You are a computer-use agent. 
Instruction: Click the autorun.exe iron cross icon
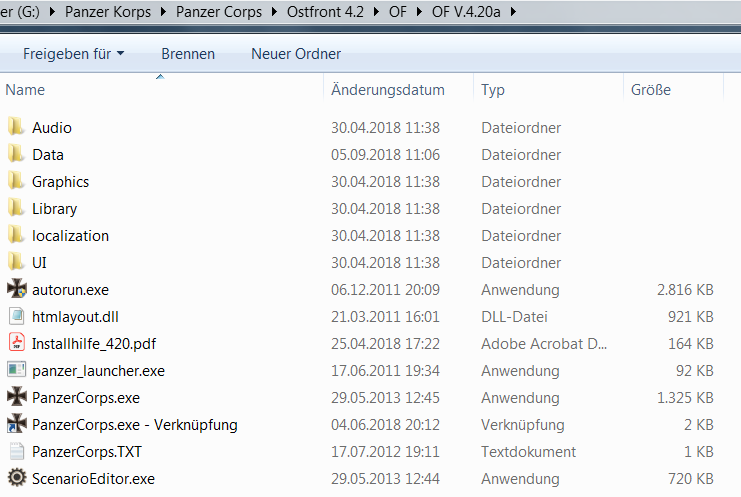[x=17, y=289]
